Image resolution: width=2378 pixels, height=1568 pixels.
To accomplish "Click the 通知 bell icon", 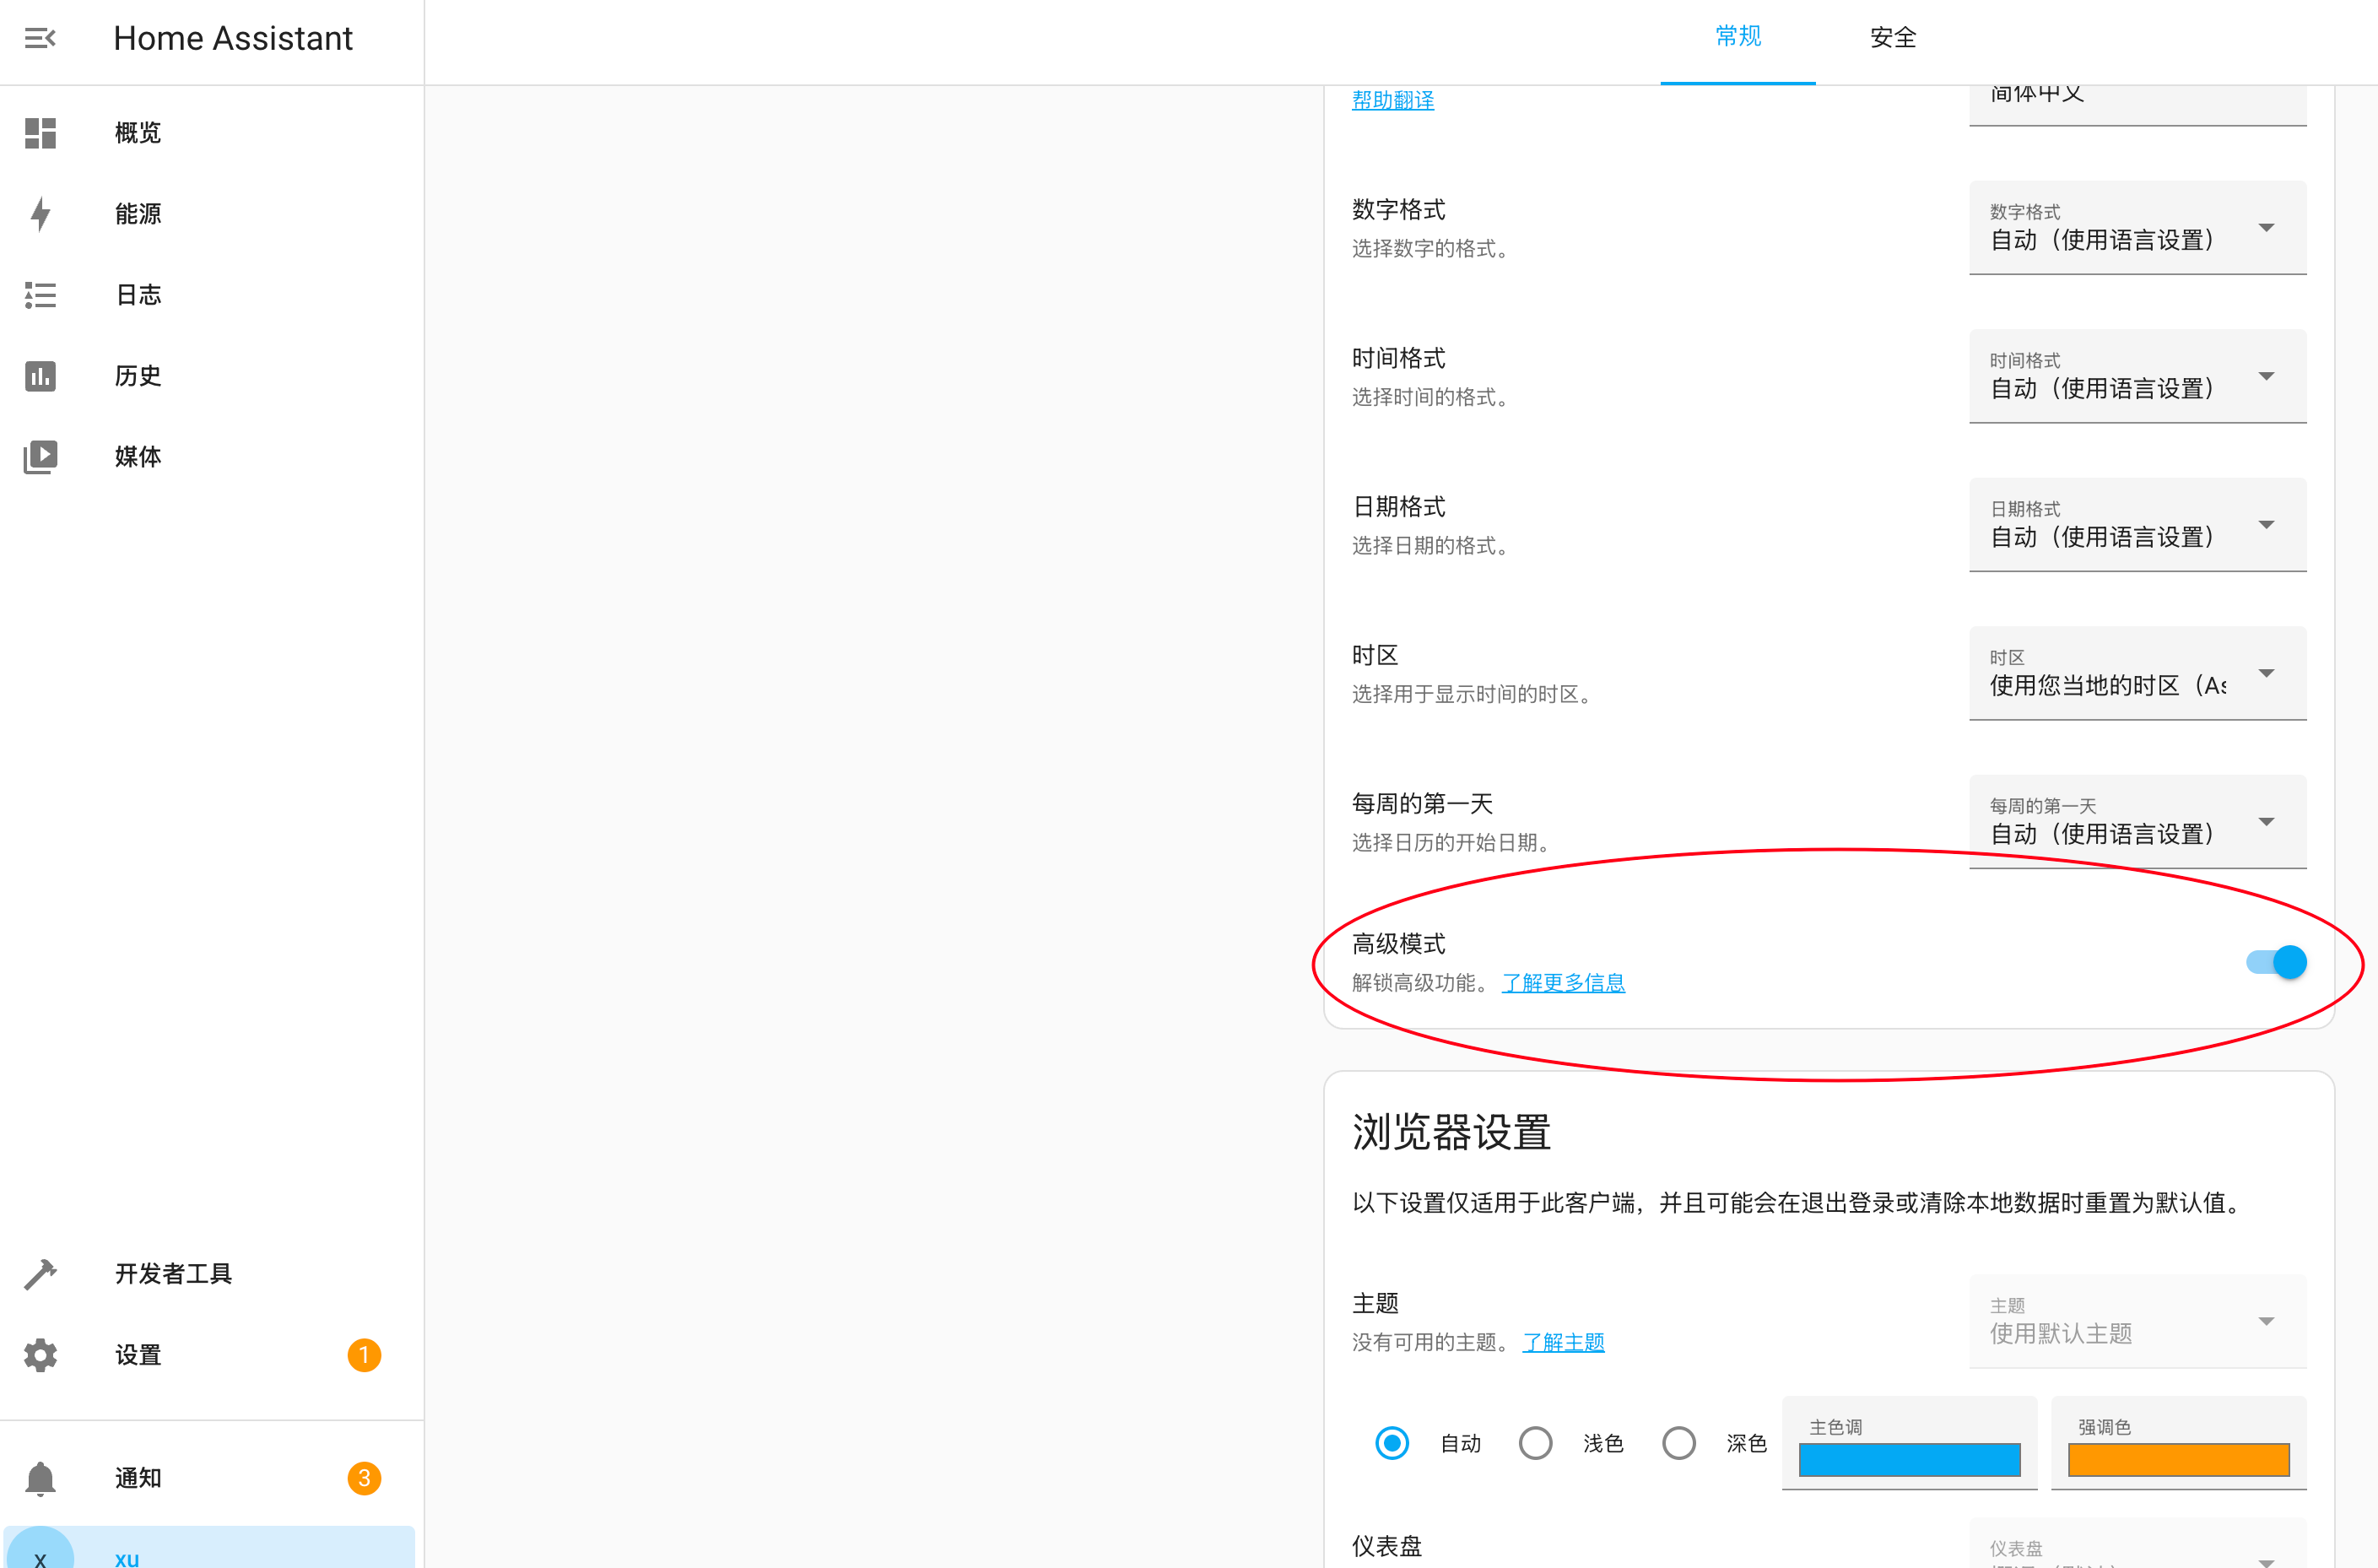I will pyautogui.click(x=40, y=1478).
